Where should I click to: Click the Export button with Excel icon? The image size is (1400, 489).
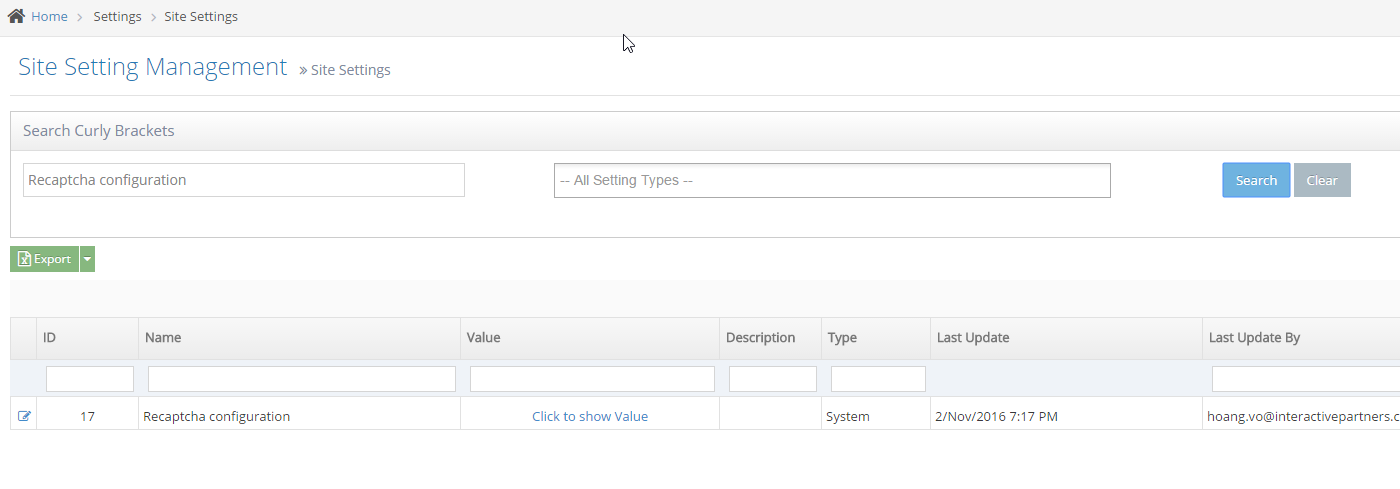pos(45,259)
